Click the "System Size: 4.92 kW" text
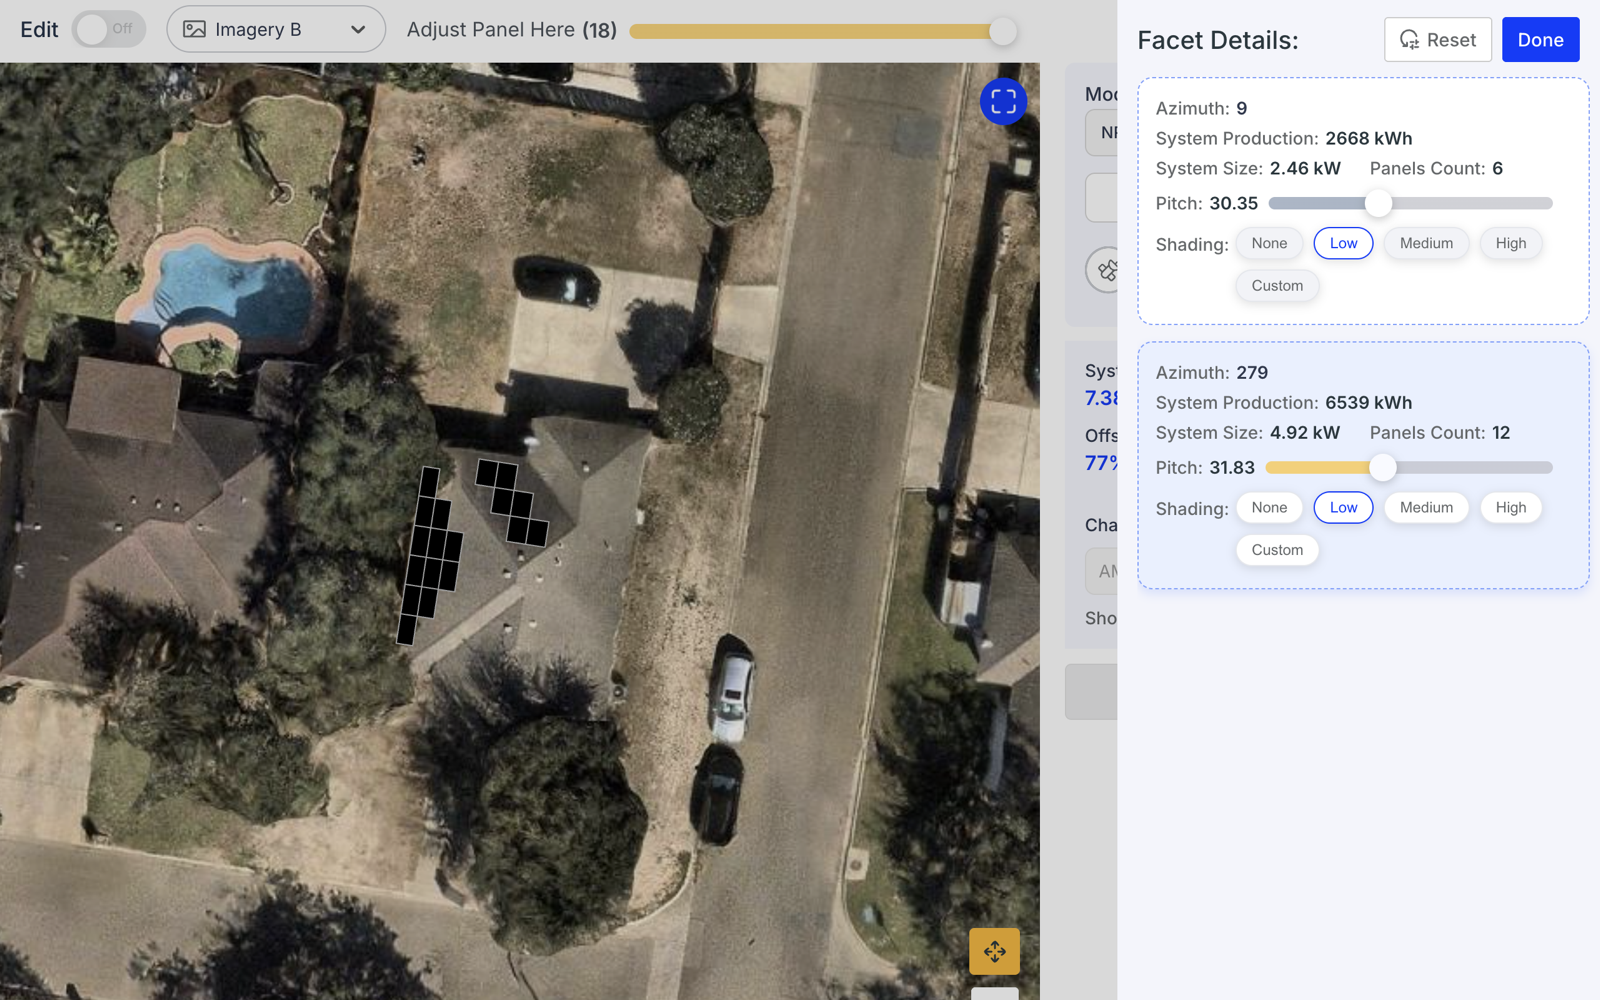Viewport: 1600px width, 1000px height. point(1248,432)
